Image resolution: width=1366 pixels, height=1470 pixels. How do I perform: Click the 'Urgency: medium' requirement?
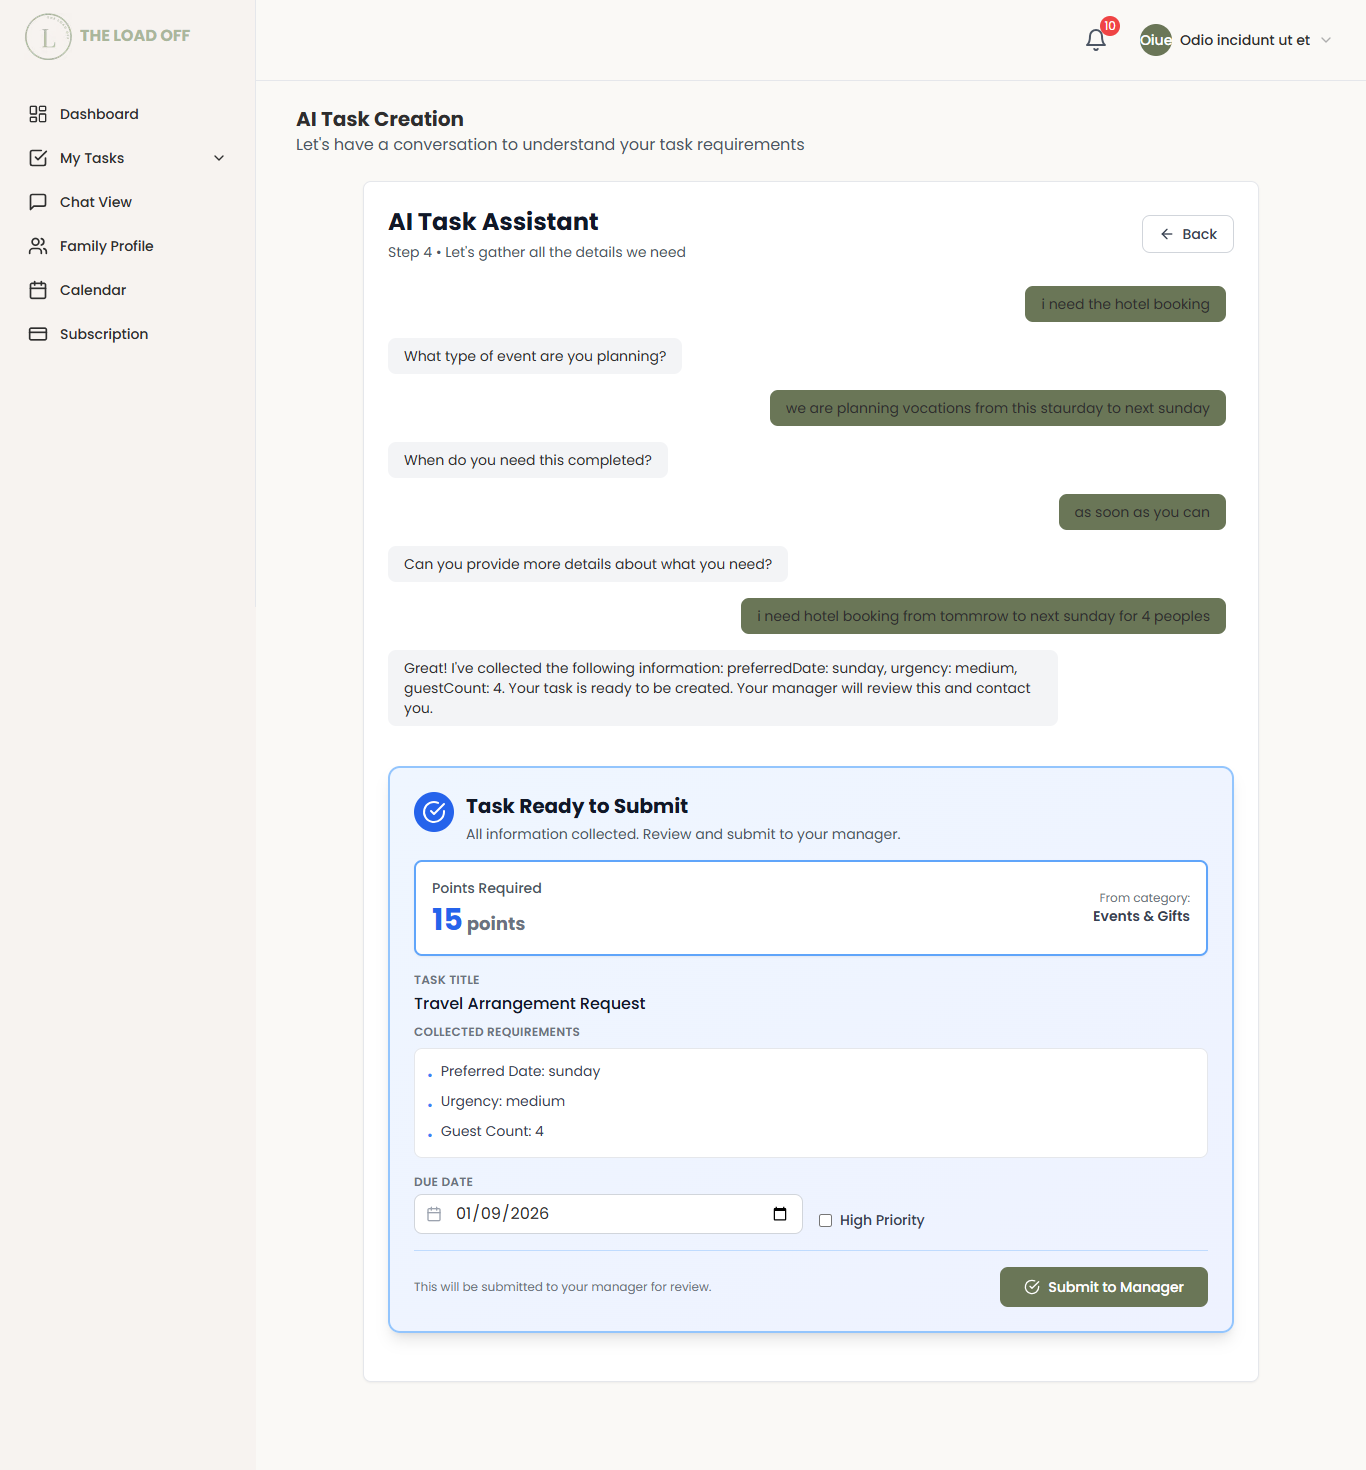tap(503, 1101)
